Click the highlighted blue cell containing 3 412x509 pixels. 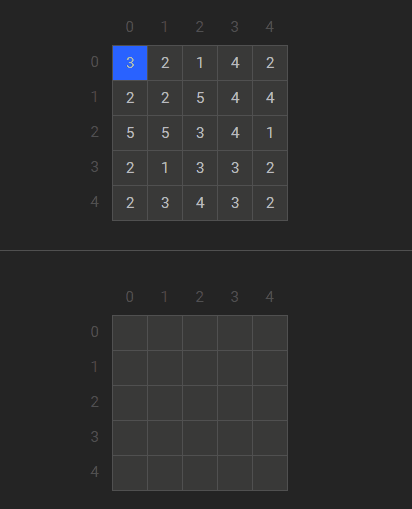pos(130,63)
